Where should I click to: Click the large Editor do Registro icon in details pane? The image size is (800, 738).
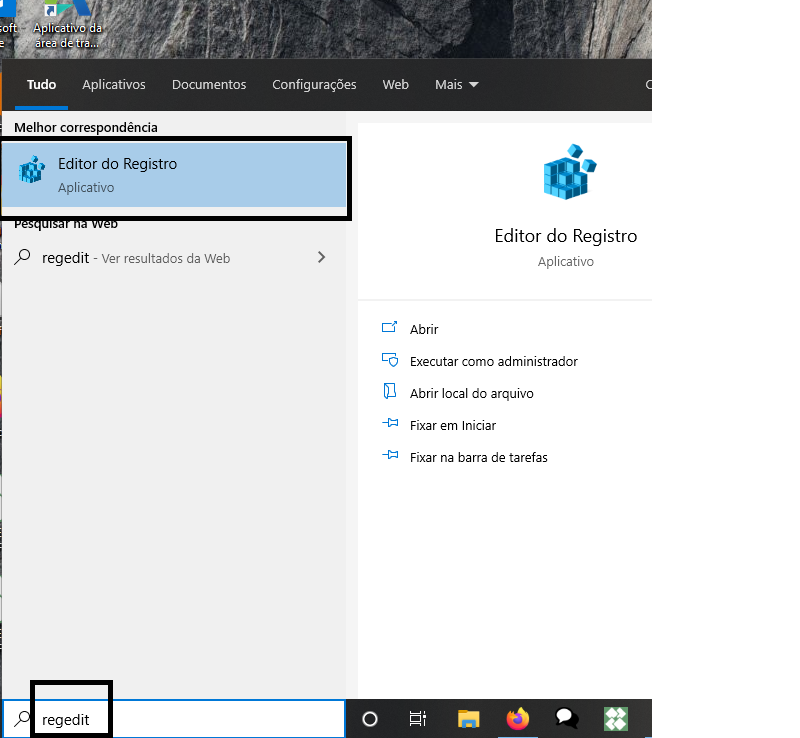(566, 173)
